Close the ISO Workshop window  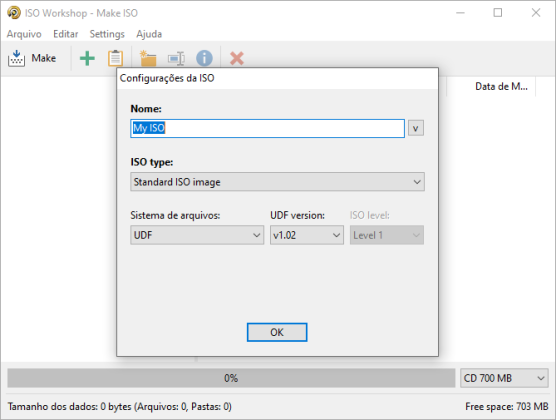coord(536,13)
